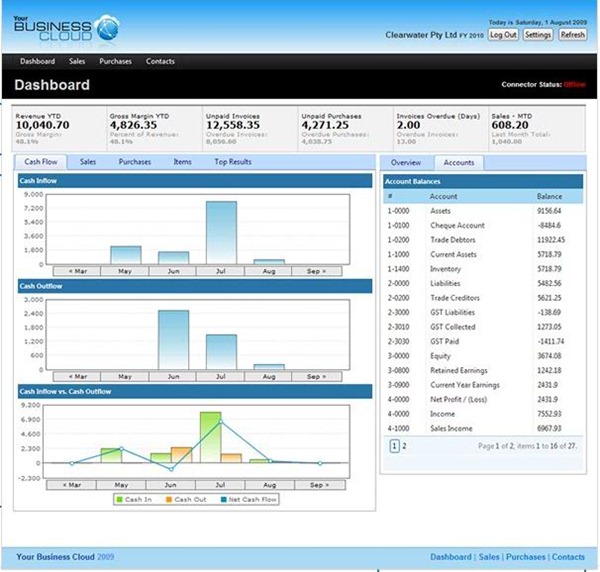Click '< Mar' under the Inflow vs. Outflow chart
The image size is (600, 572).
[71, 485]
